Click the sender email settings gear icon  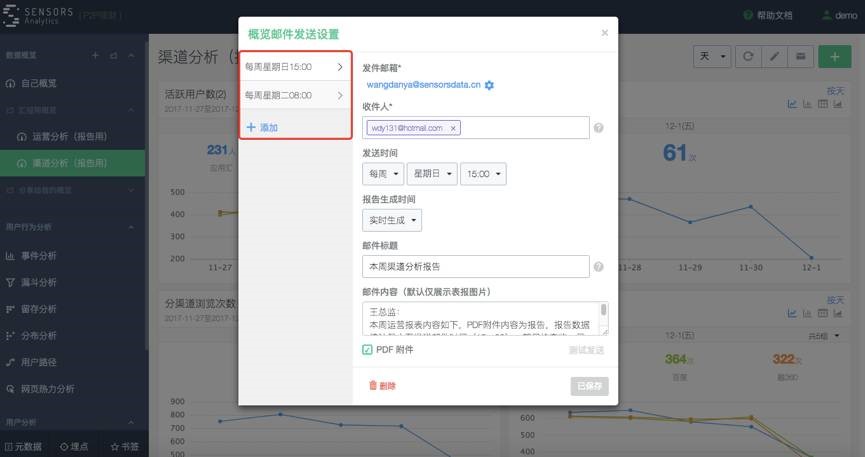click(489, 86)
